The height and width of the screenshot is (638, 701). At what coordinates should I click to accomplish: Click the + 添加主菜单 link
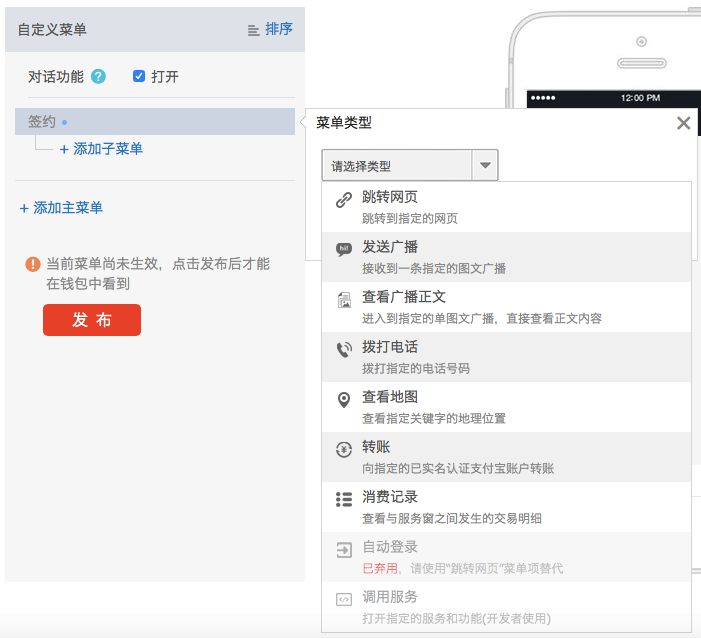point(61,208)
